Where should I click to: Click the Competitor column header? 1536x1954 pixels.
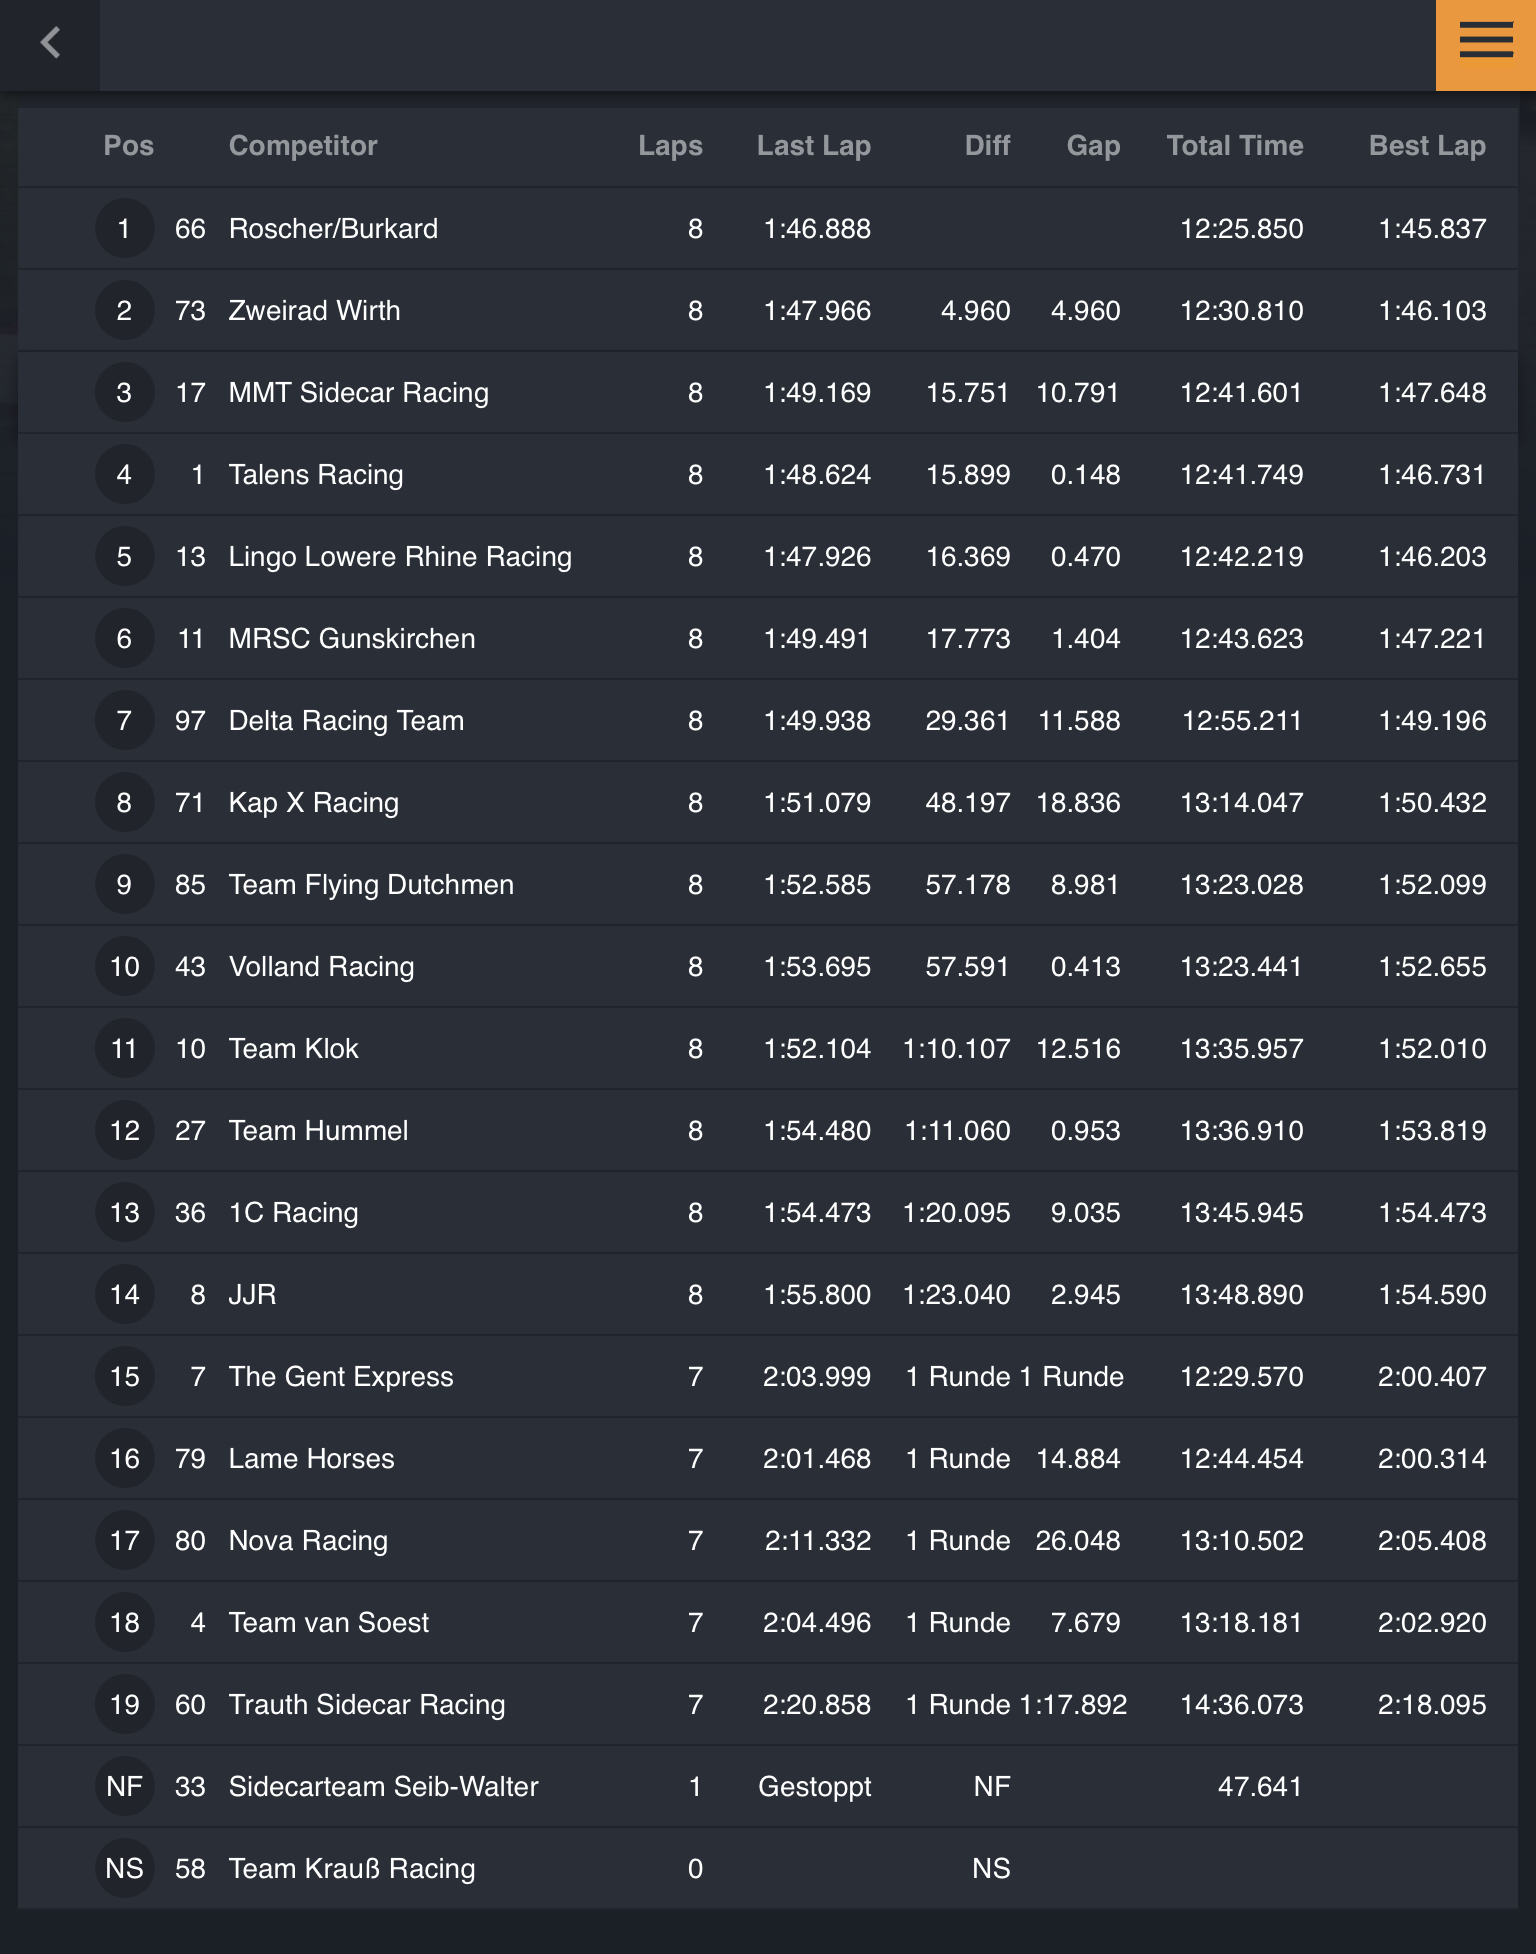pos(303,146)
